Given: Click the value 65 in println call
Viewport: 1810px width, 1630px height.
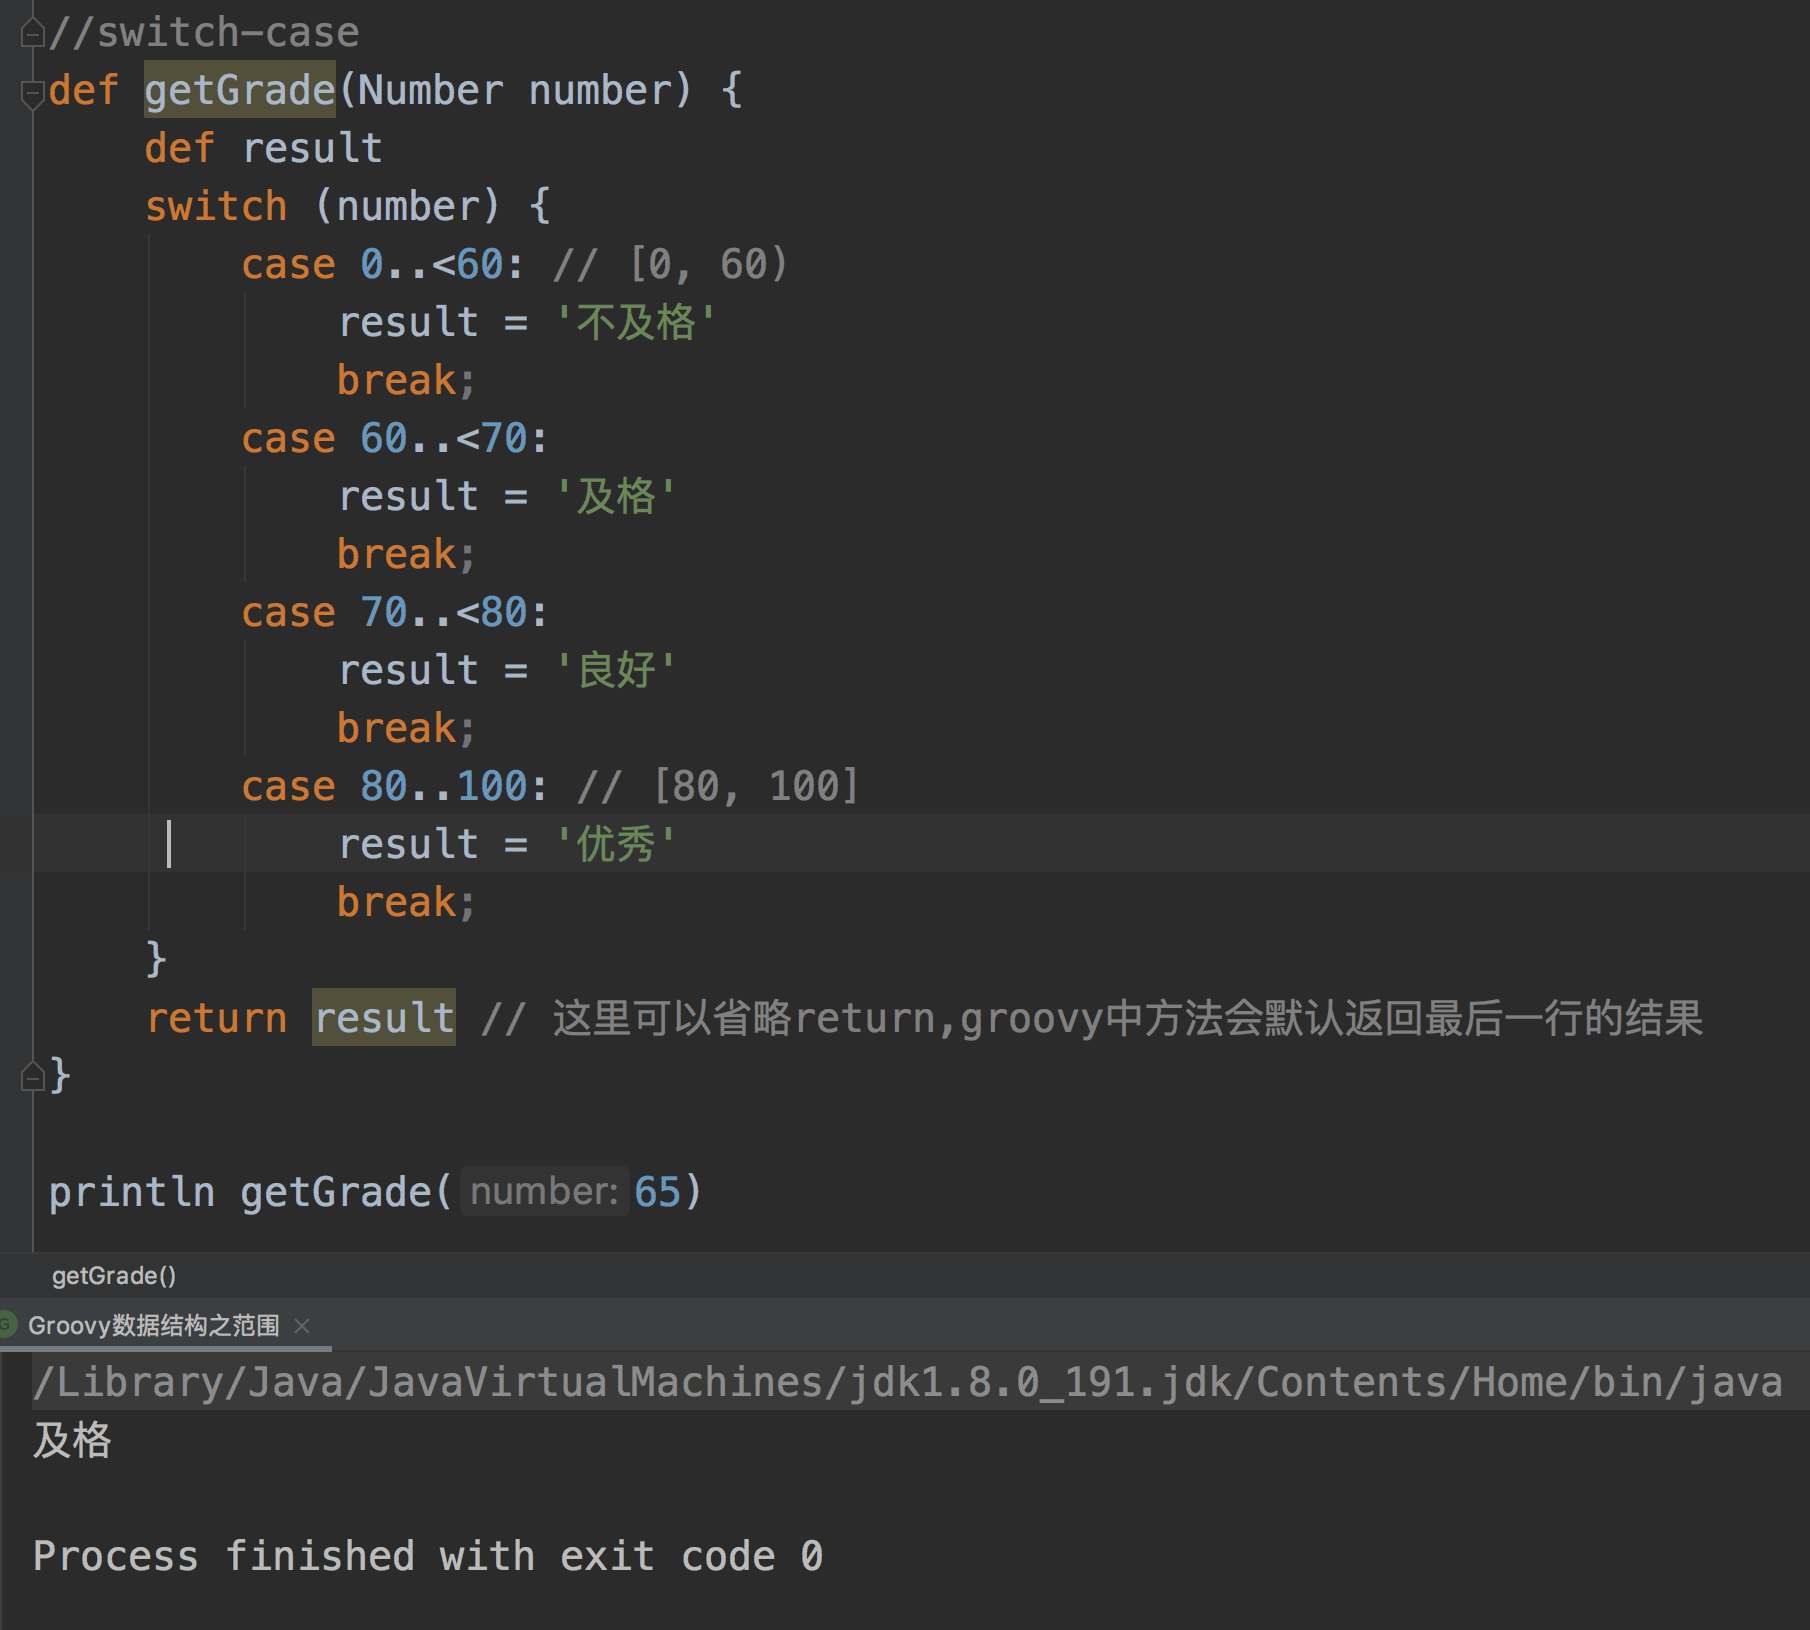Looking at the screenshot, I should [657, 1192].
